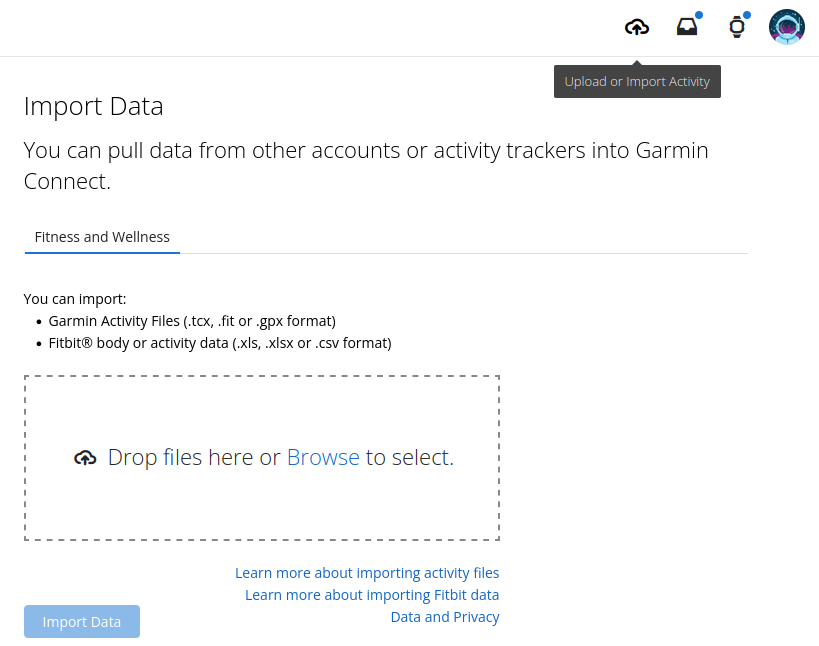Click the cloud upload icon in drop zone
Image resolution: width=819 pixels, height=646 pixels.
click(x=85, y=458)
